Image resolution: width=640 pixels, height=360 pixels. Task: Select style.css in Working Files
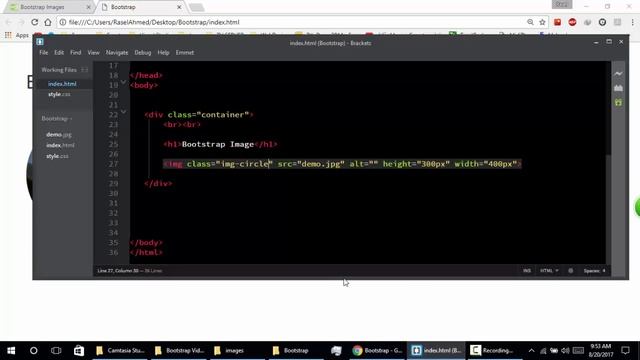59,94
